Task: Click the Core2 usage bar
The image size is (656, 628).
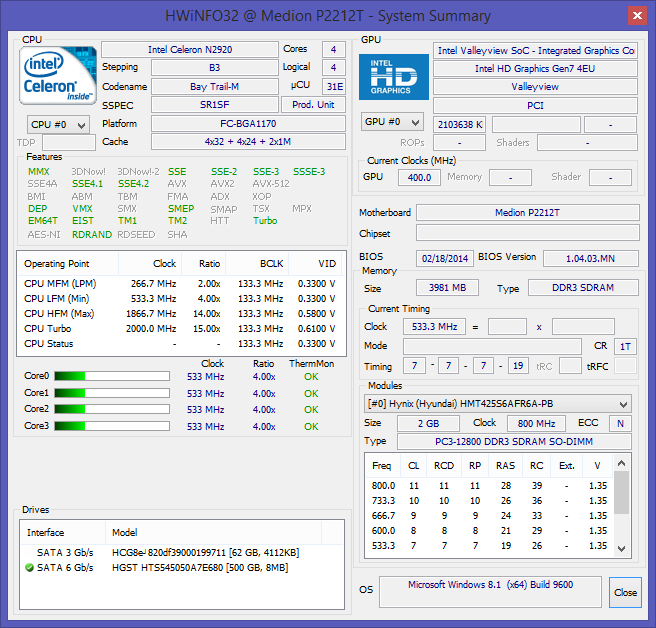Action: click(x=112, y=409)
